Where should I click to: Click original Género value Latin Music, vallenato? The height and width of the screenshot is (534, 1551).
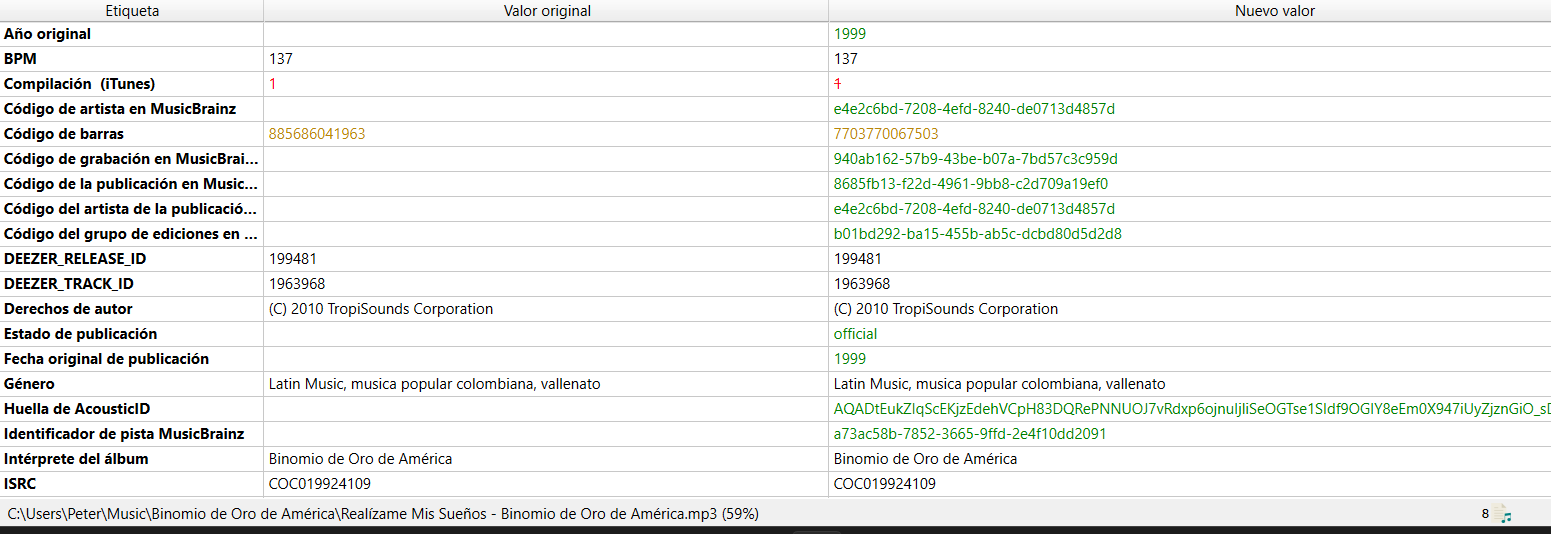[x=435, y=384]
